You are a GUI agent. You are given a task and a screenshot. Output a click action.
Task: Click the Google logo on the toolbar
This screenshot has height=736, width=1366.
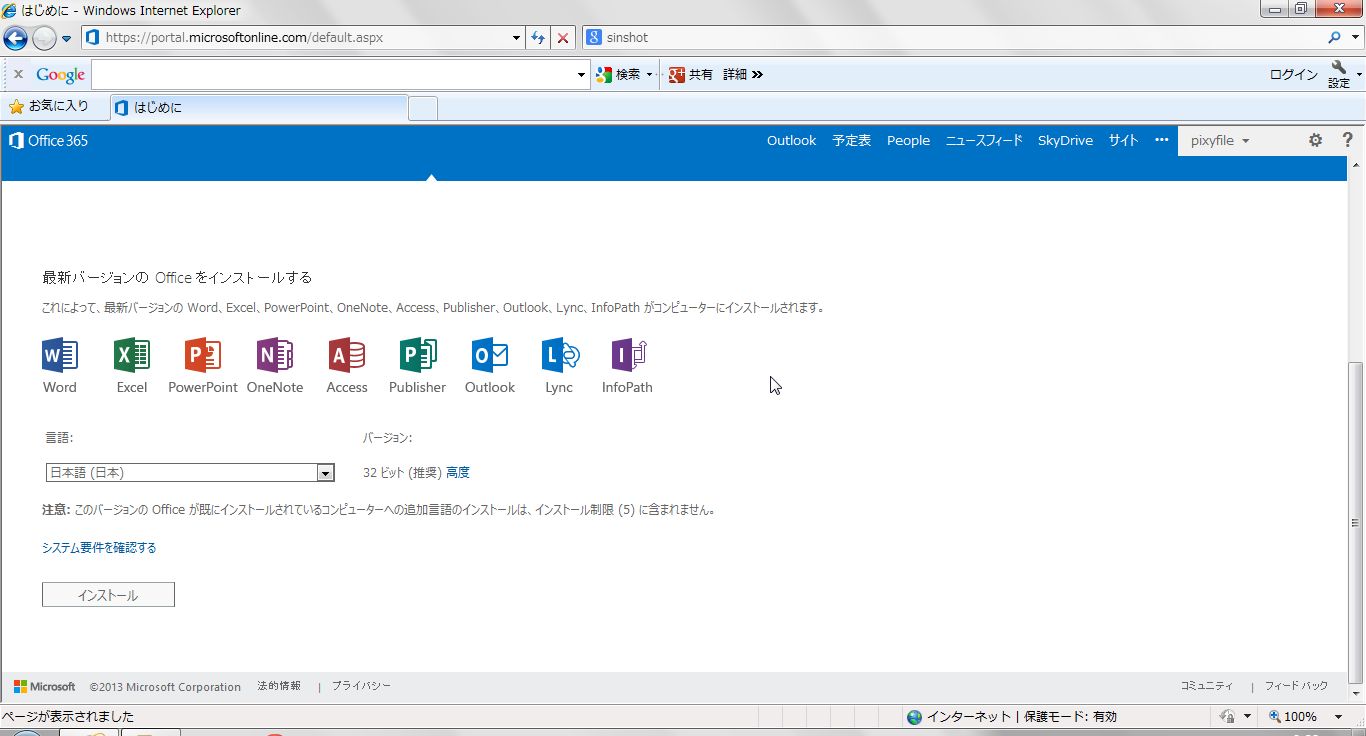(x=61, y=75)
